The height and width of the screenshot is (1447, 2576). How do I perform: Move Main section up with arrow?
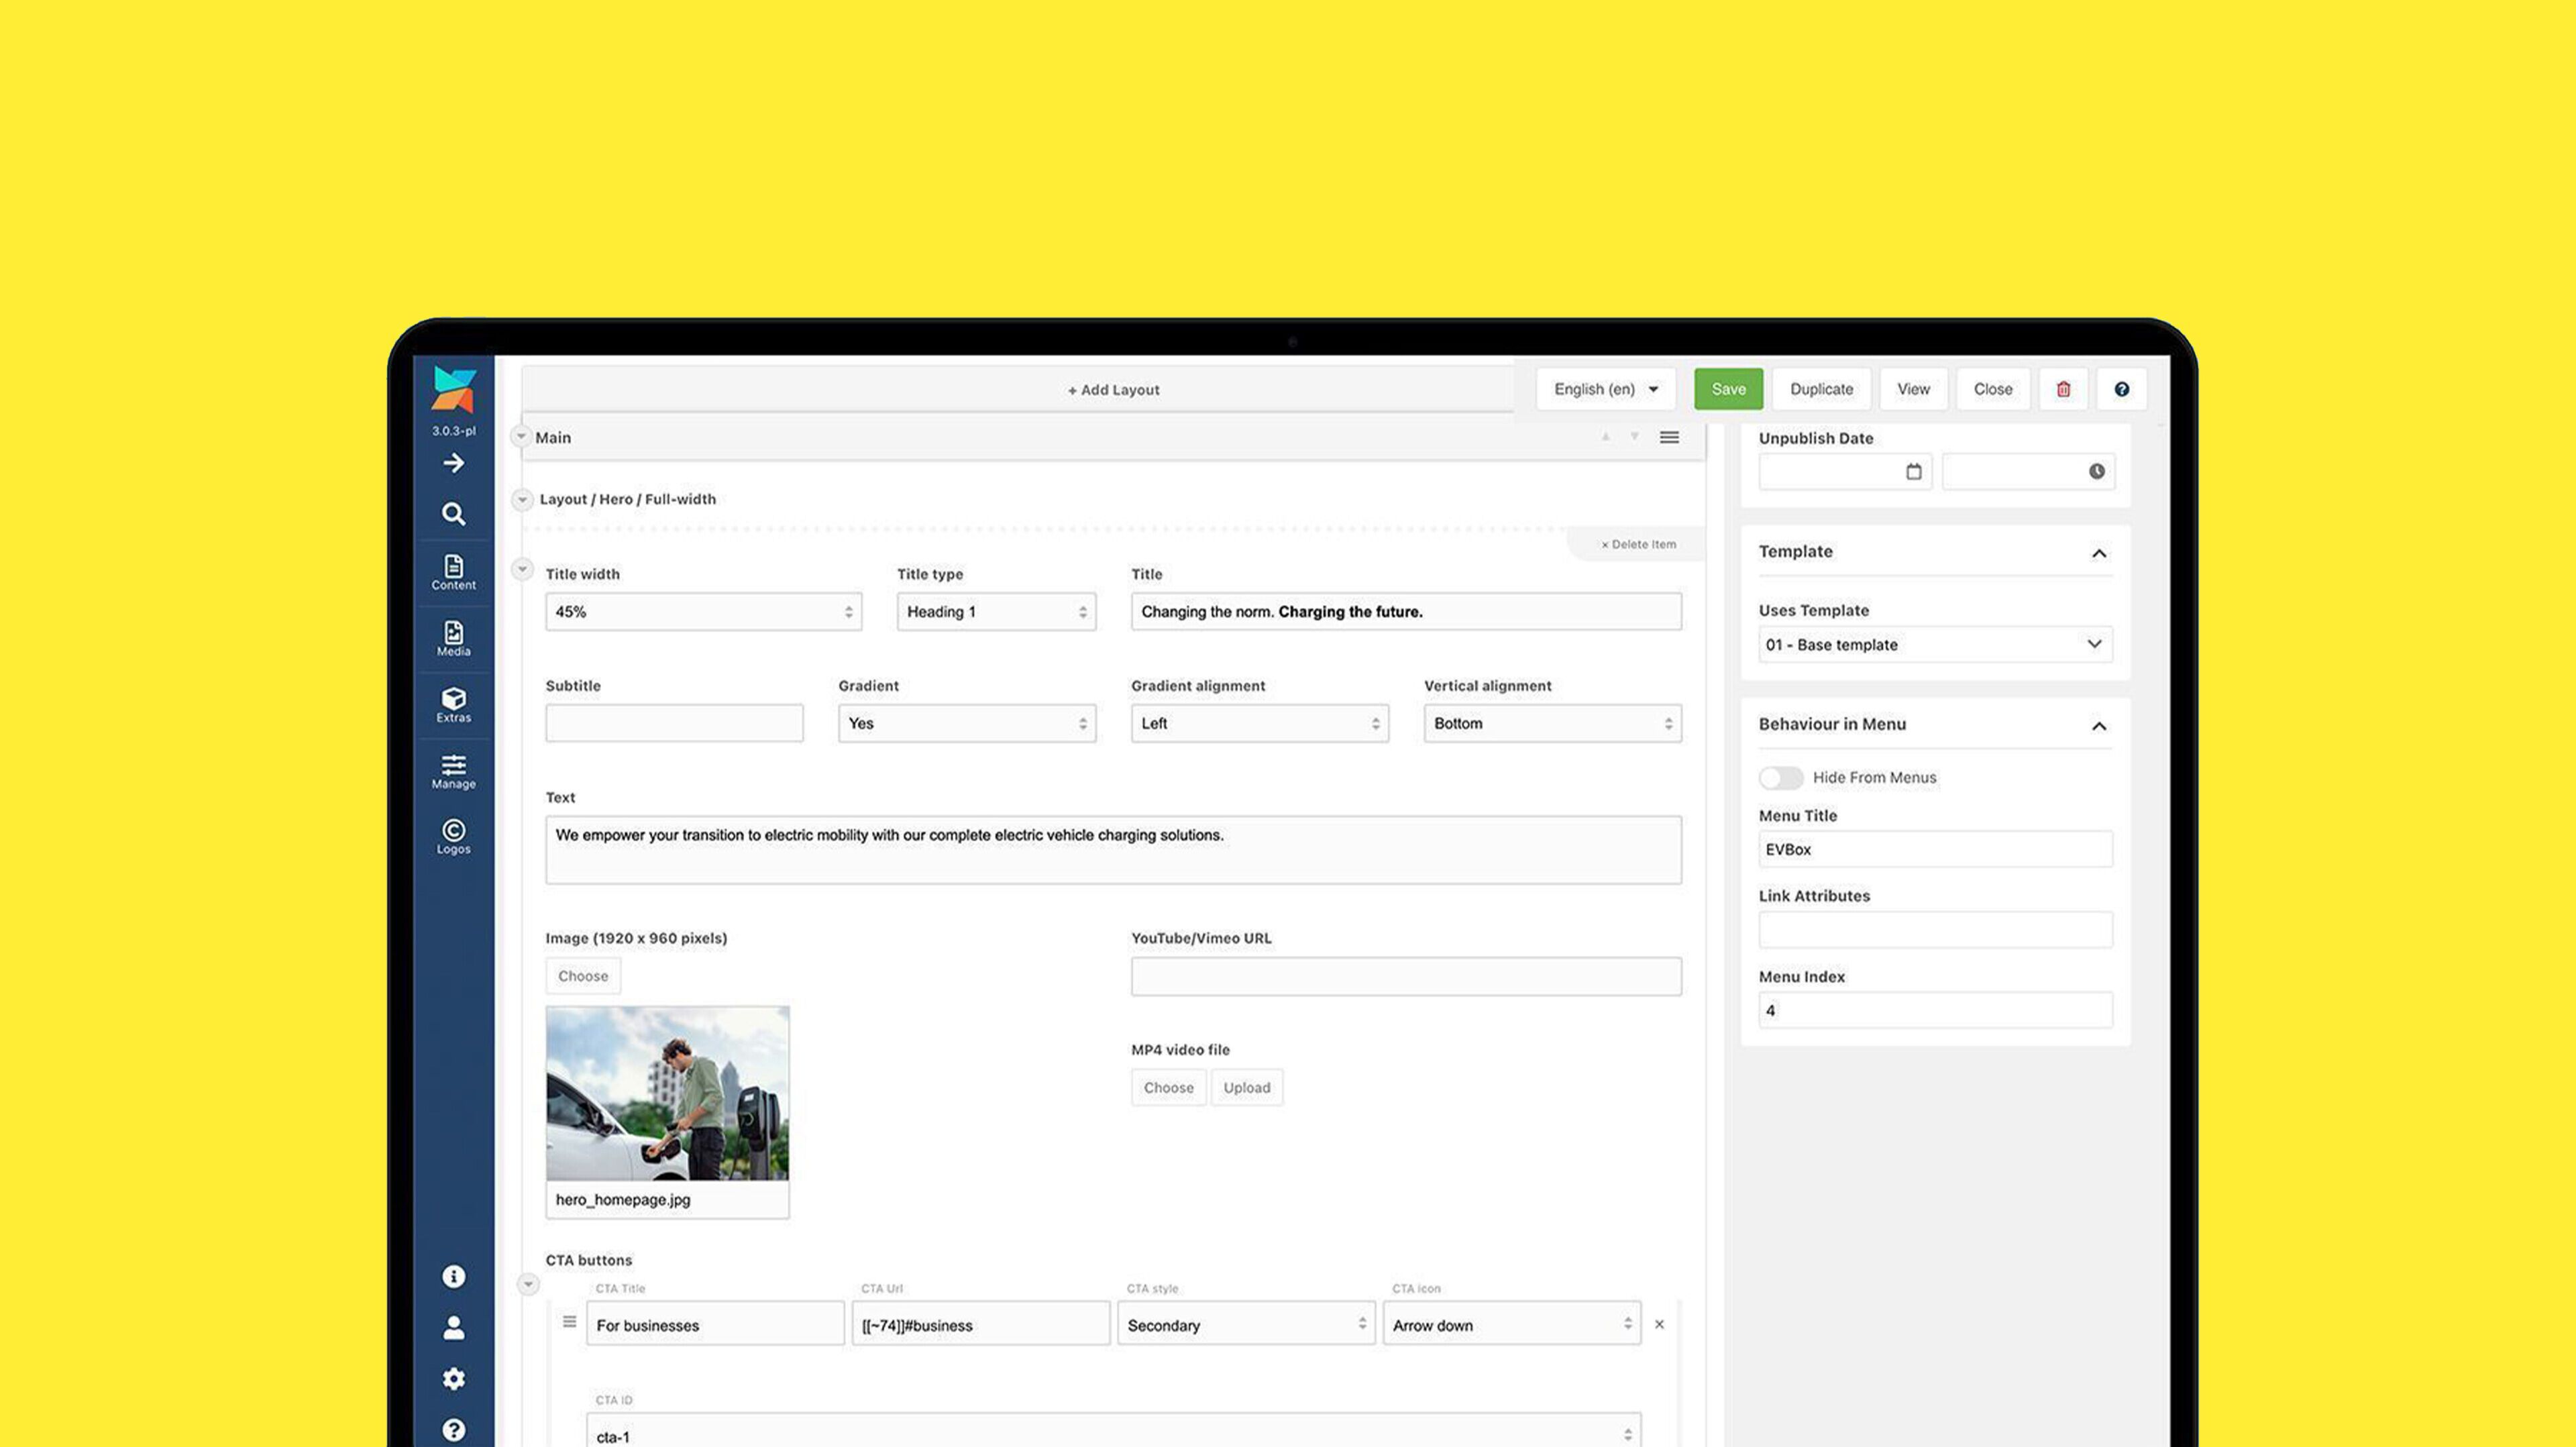click(x=1606, y=437)
